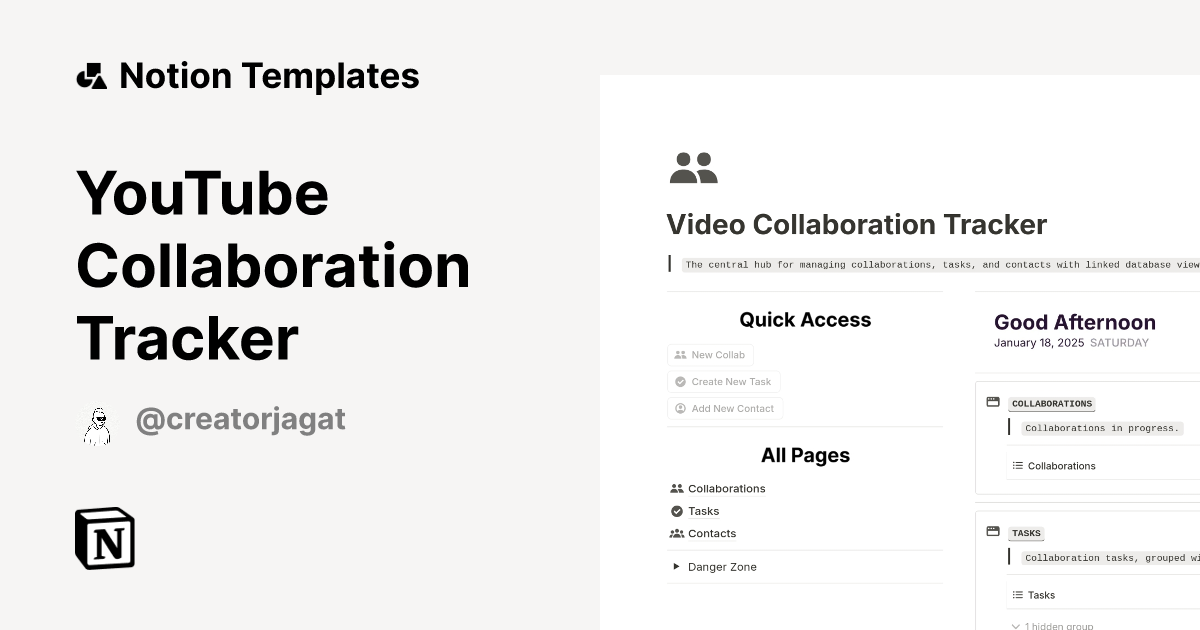
Task: Click the people page icon above Video Collaboration Tracker
Action: point(692,166)
